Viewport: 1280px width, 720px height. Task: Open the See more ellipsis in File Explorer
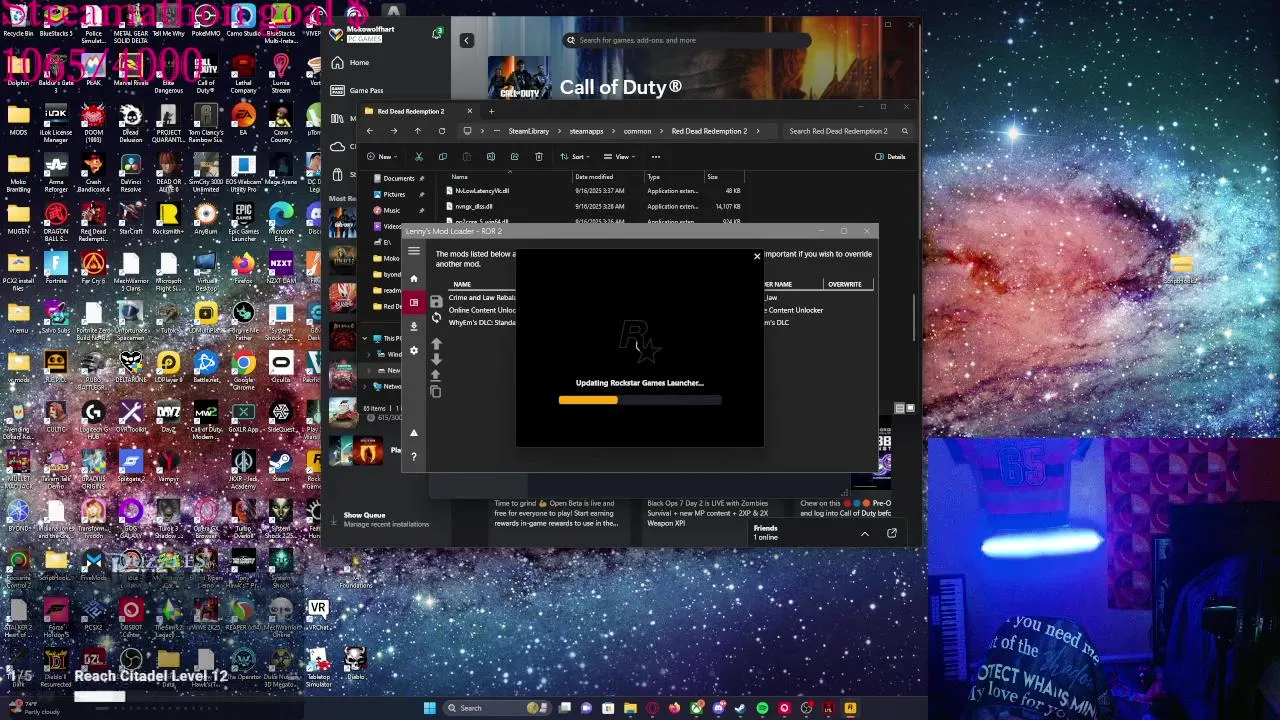point(656,156)
